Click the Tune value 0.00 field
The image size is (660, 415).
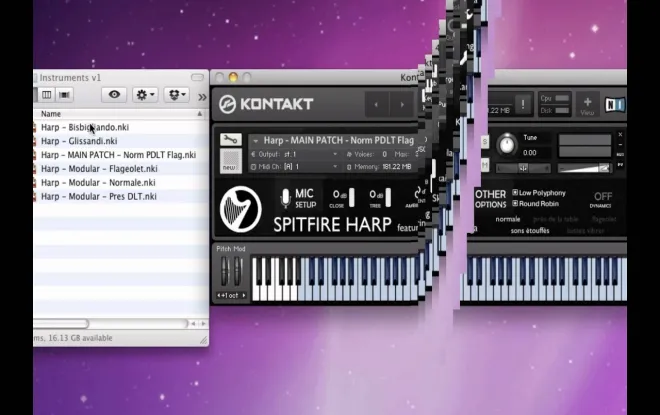pyautogui.click(x=530, y=153)
